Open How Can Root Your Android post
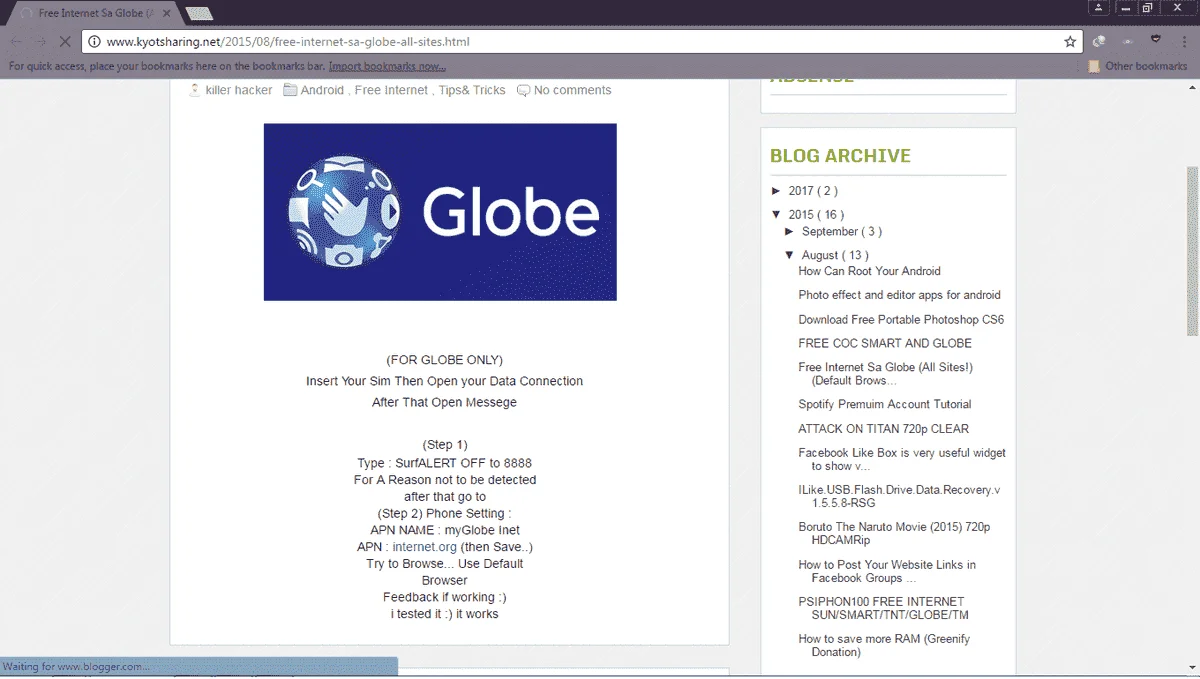The height and width of the screenshot is (679, 1200). (869, 271)
